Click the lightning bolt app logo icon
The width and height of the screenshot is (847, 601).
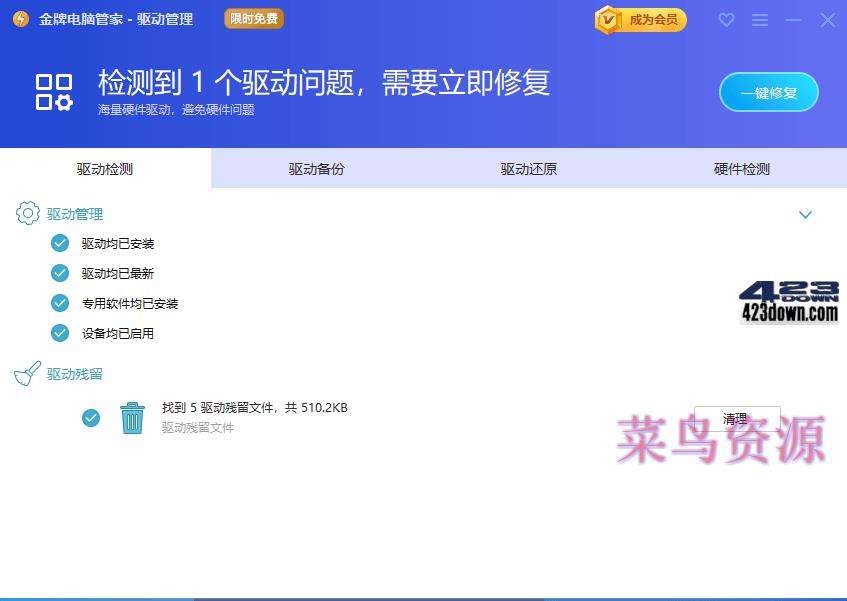[19, 19]
